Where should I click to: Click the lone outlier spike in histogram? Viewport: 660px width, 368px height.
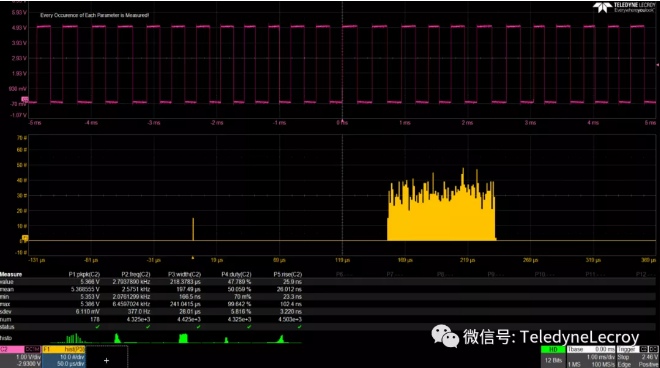(x=193, y=229)
